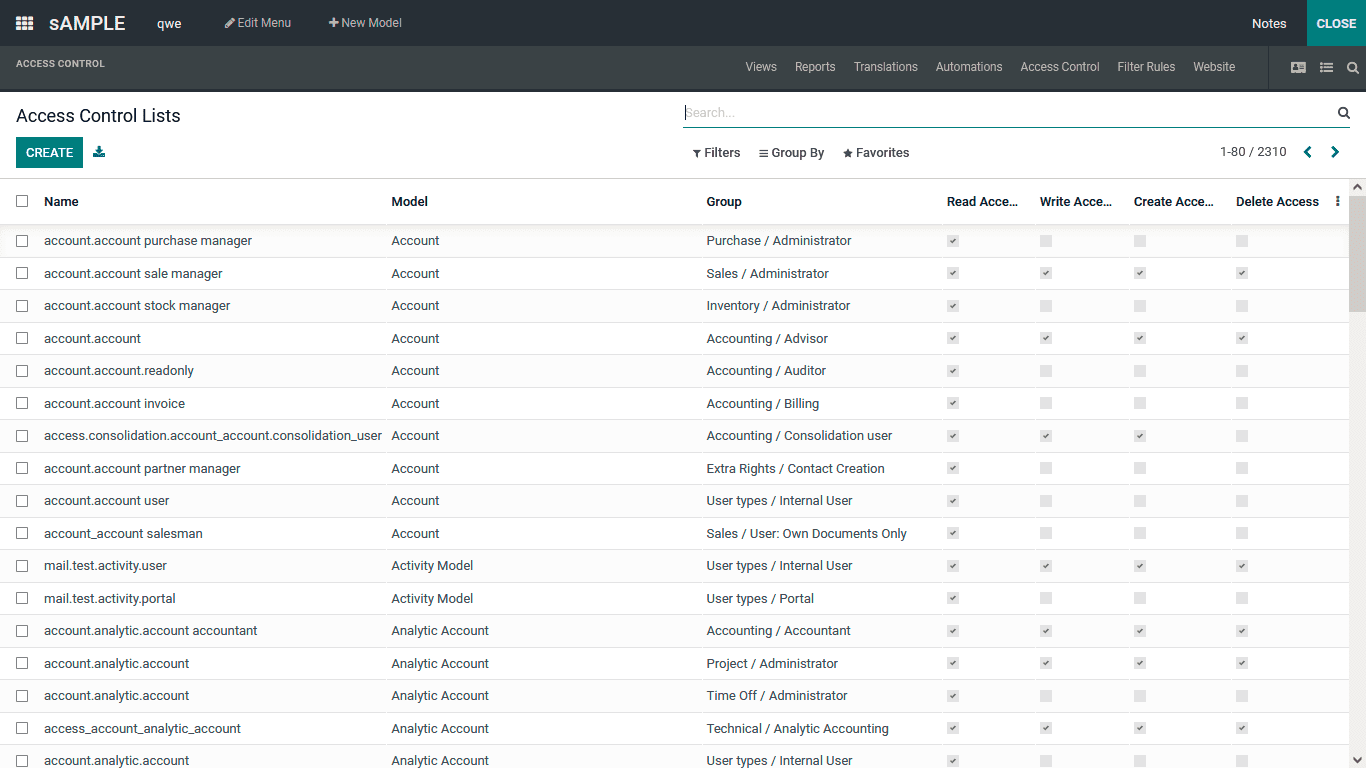Select the list view icon
The image size is (1366, 768).
[1326, 67]
